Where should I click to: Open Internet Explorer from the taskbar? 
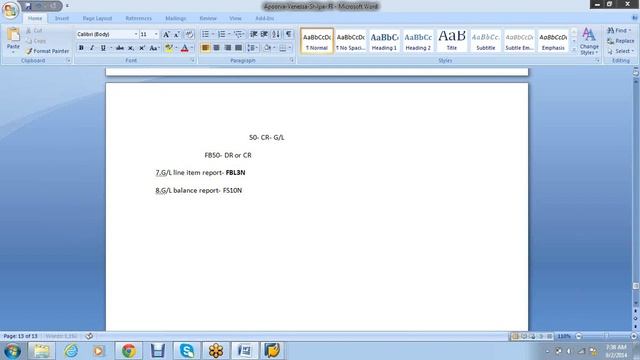(71, 351)
